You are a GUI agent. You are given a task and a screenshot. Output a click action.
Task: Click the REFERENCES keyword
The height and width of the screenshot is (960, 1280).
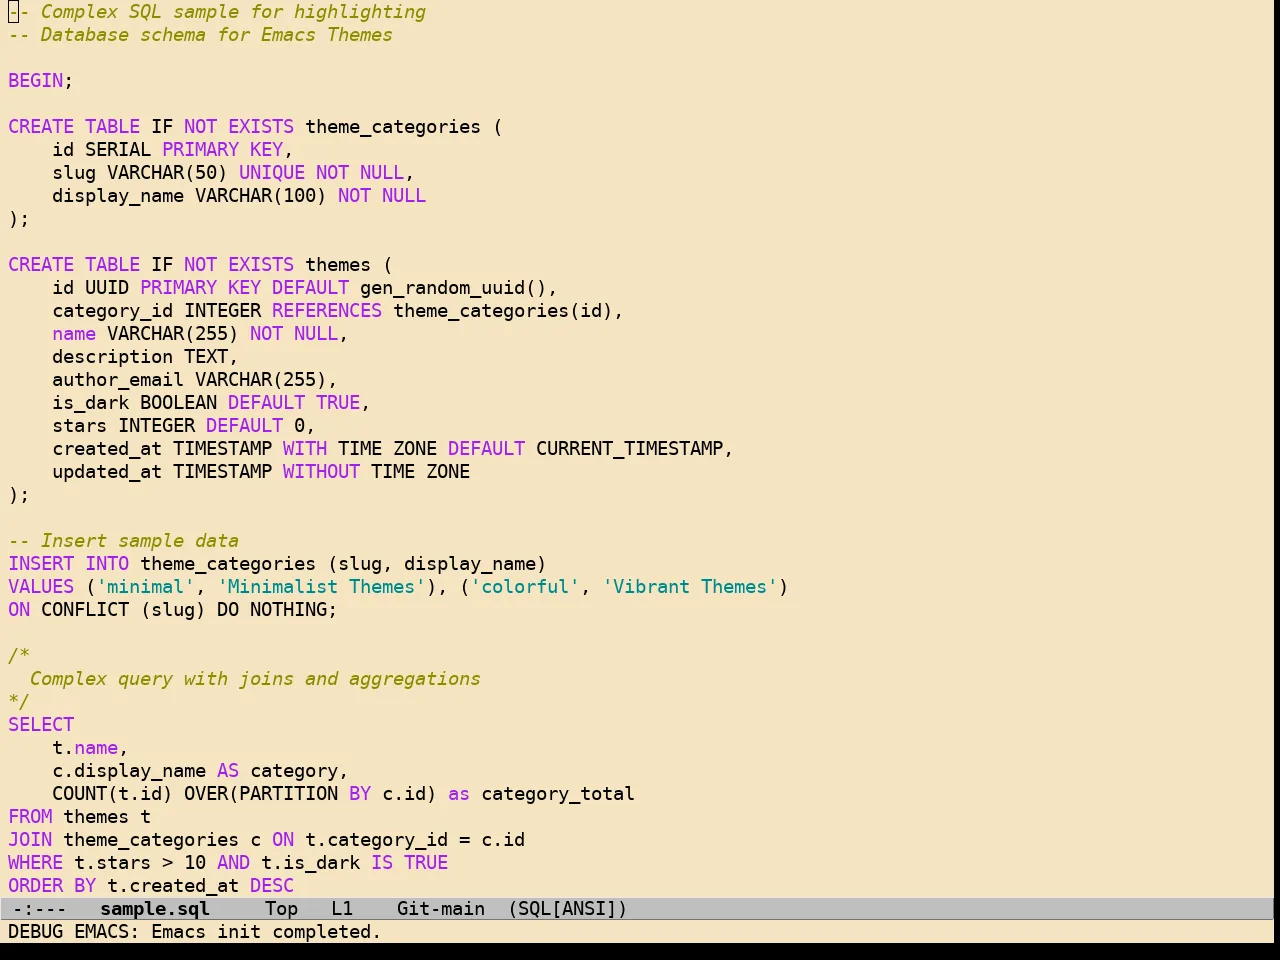point(327,311)
